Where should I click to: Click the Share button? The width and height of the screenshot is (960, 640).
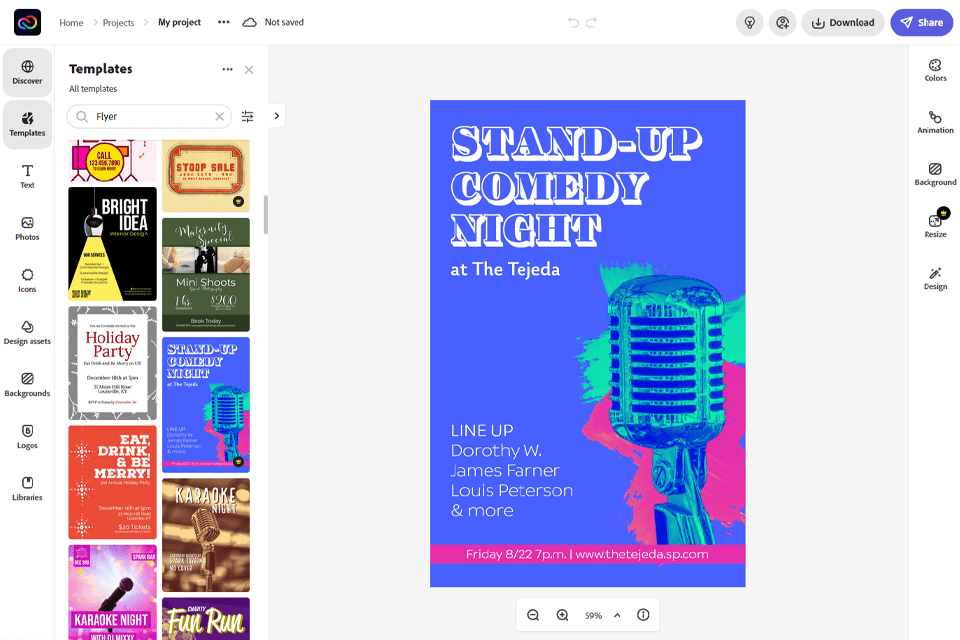tap(921, 22)
